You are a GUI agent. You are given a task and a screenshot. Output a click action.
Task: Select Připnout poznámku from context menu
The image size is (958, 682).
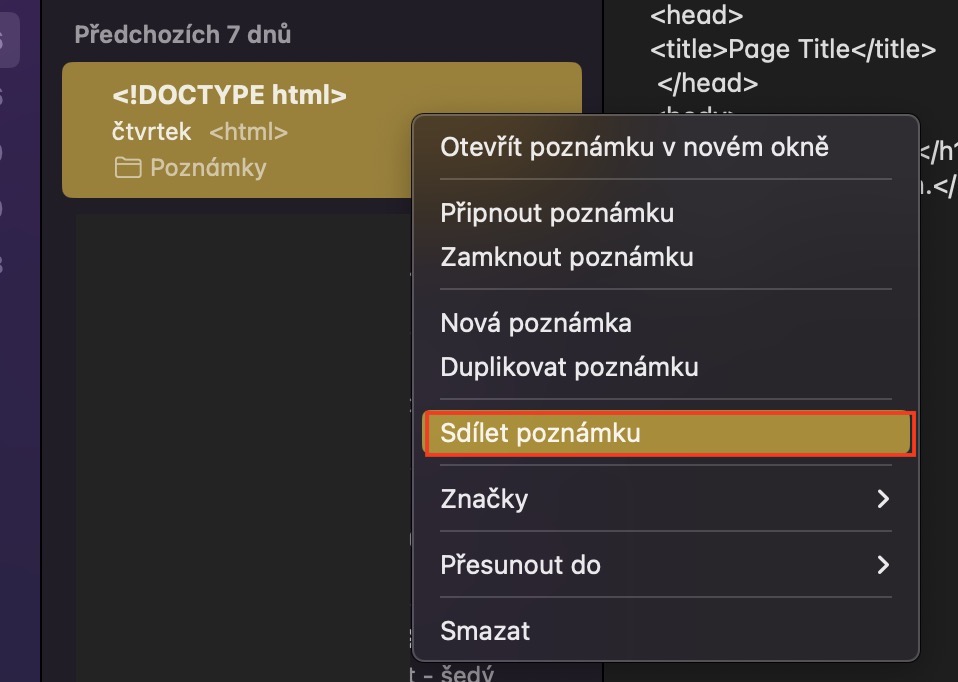pos(557,213)
